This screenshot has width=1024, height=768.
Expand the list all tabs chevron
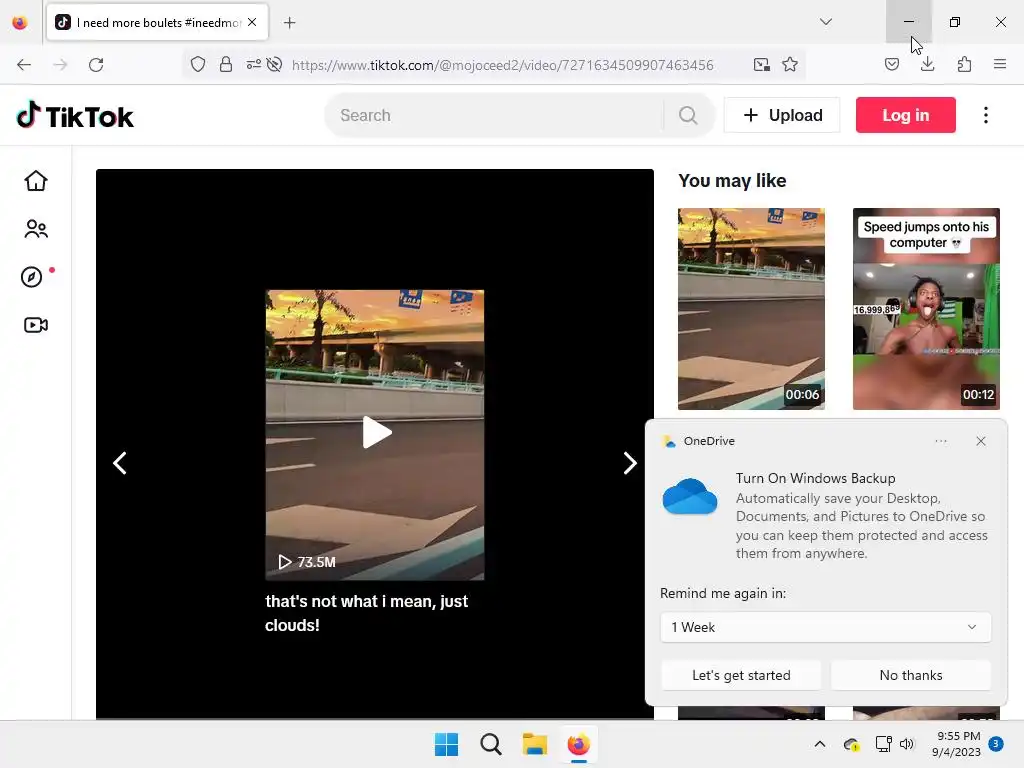pyautogui.click(x=826, y=22)
